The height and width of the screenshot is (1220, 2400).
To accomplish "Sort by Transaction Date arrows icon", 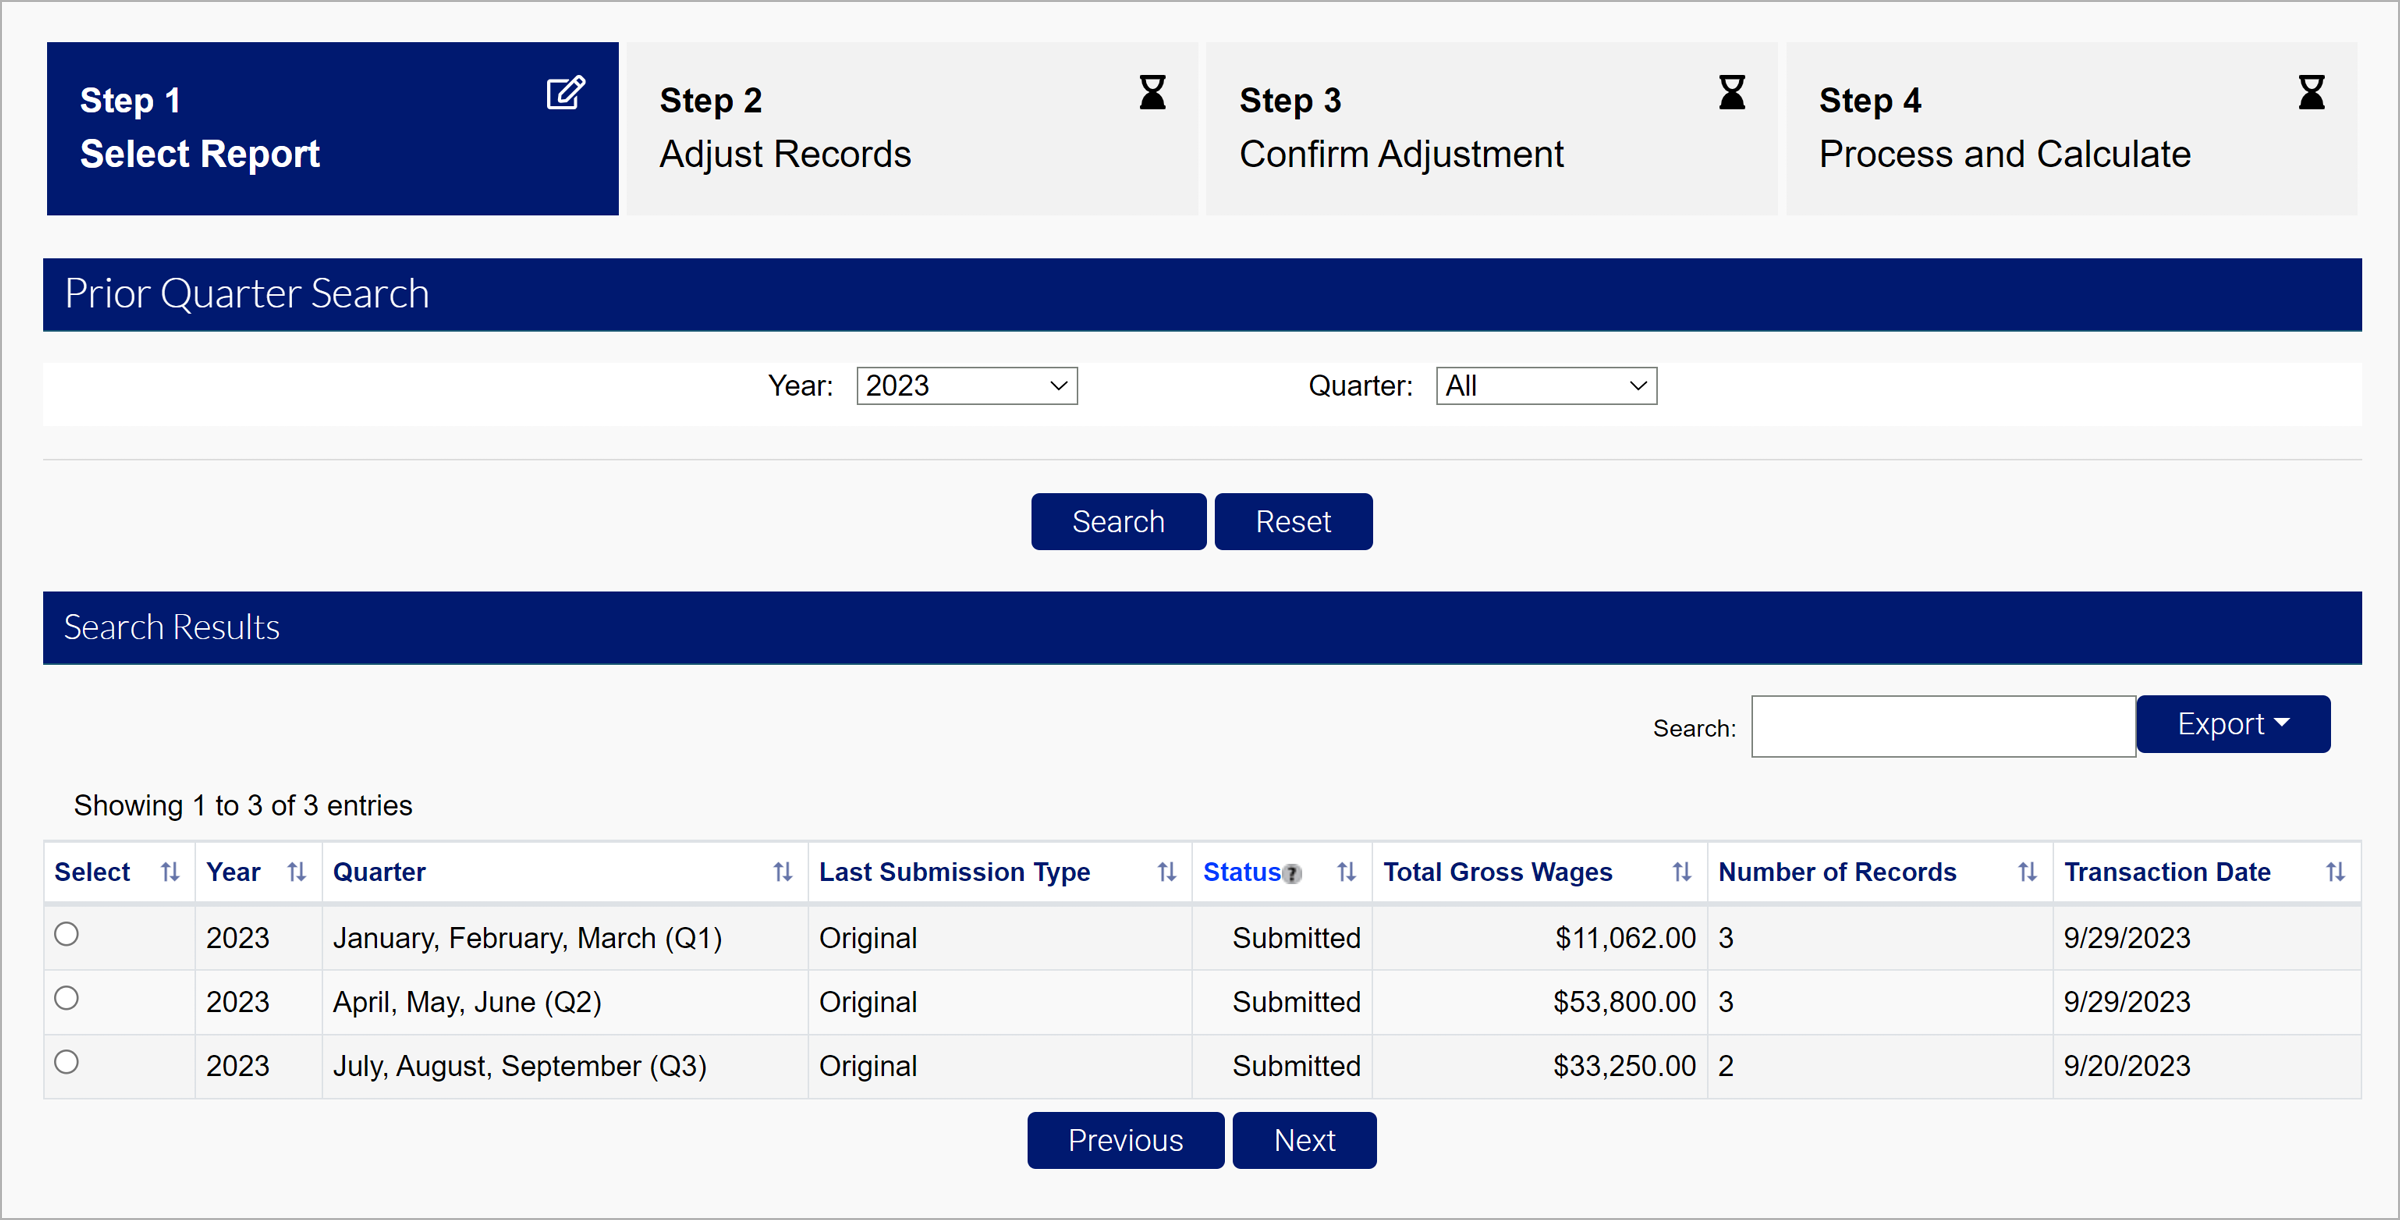I will click(x=2335, y=872).
